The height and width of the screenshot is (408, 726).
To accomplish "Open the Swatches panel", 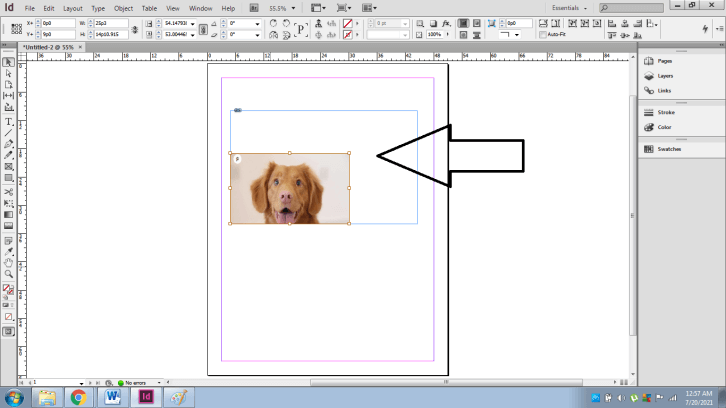I will [x=669, y=149].
